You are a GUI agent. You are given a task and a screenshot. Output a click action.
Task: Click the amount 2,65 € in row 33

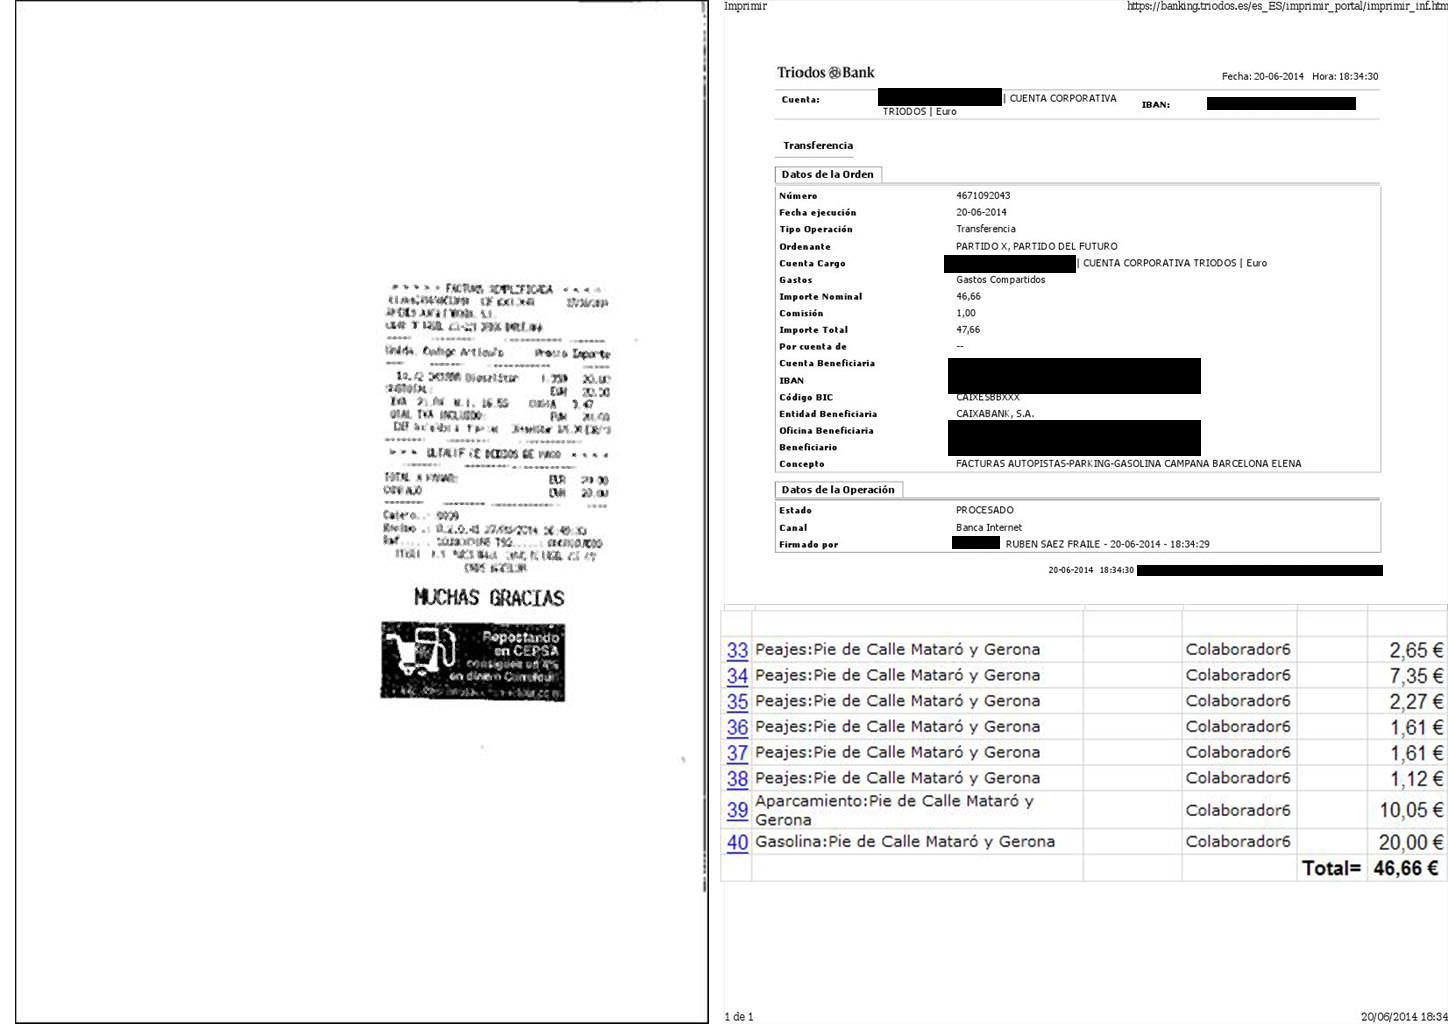pos(1416,651)
